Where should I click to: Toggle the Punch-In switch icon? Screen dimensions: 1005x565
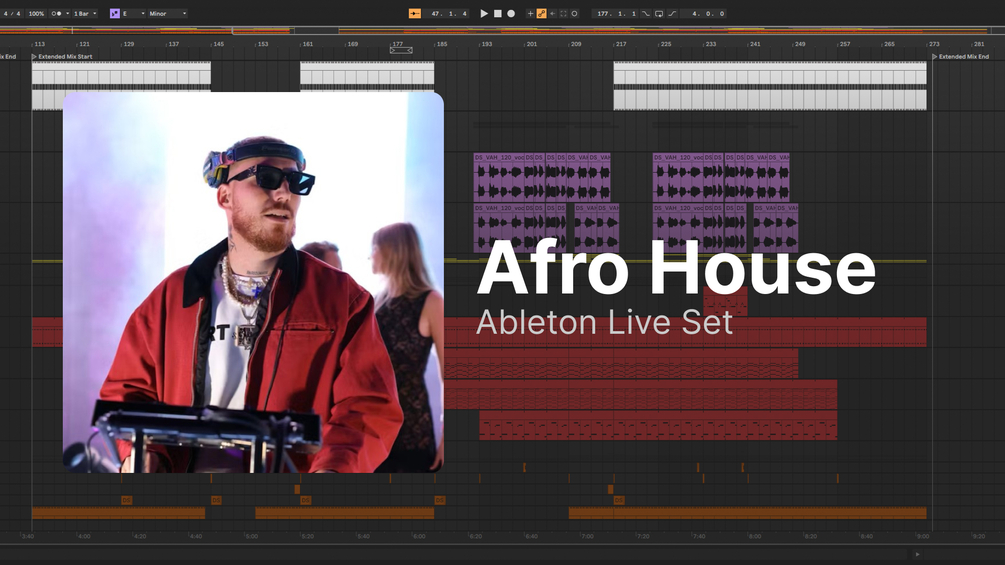(x=646, y=13)
